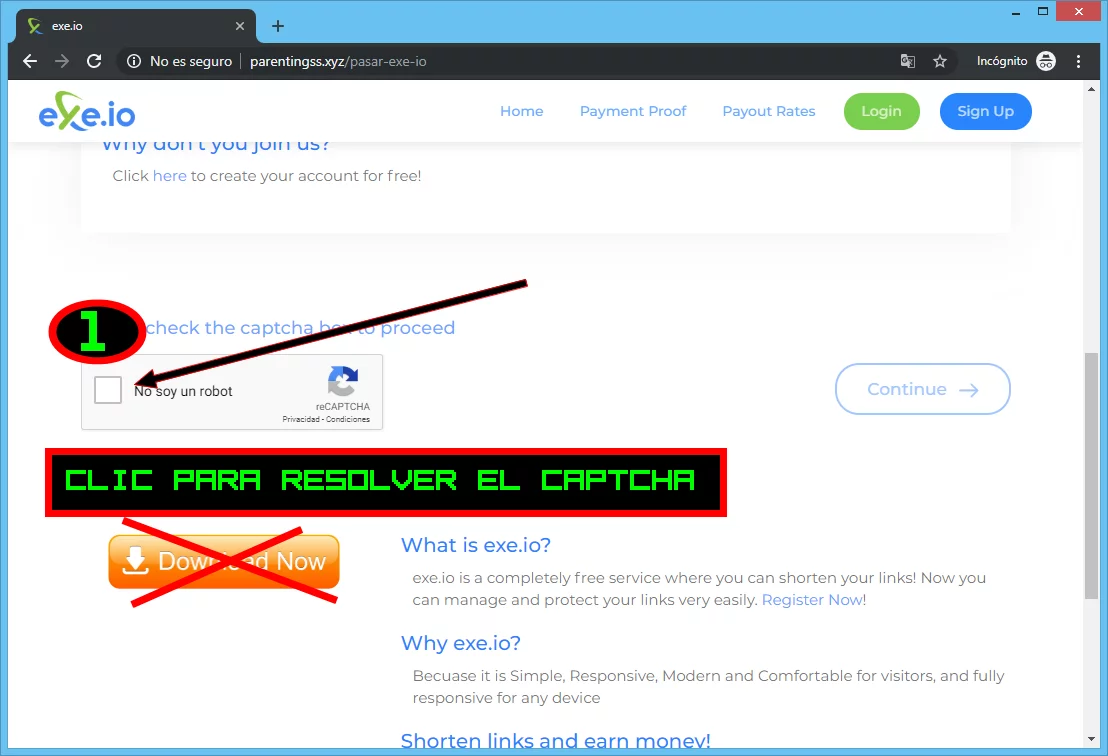Open Payout Rates page

point(769,111)
